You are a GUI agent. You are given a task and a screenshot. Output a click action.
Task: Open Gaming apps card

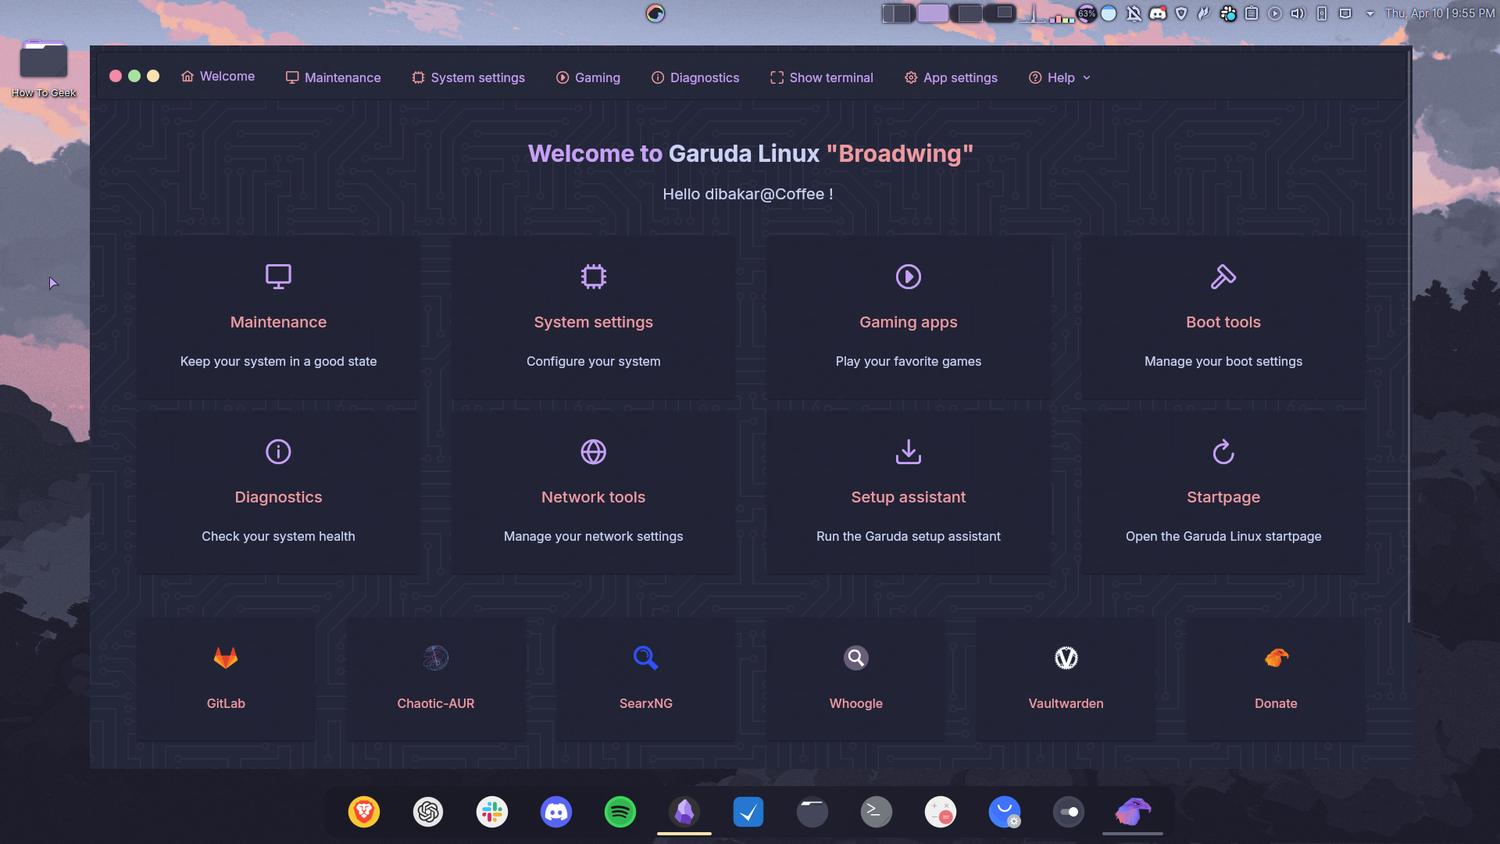pyautogui.click(x=908, y=317)
